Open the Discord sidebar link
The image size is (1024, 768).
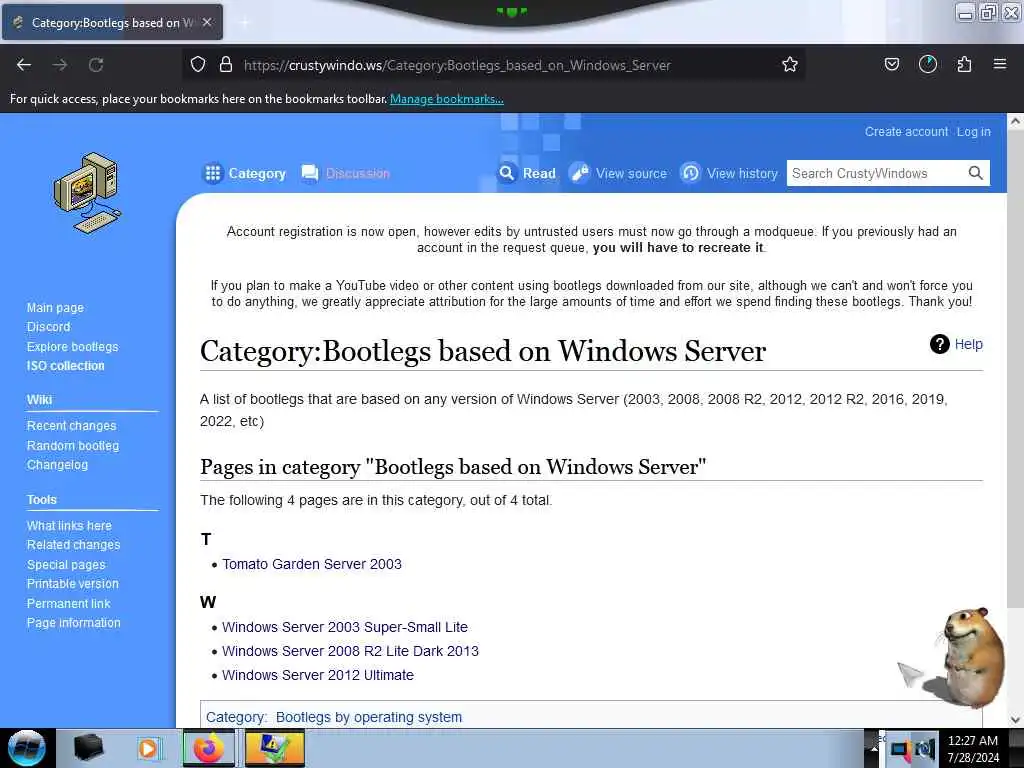point(48,327)
